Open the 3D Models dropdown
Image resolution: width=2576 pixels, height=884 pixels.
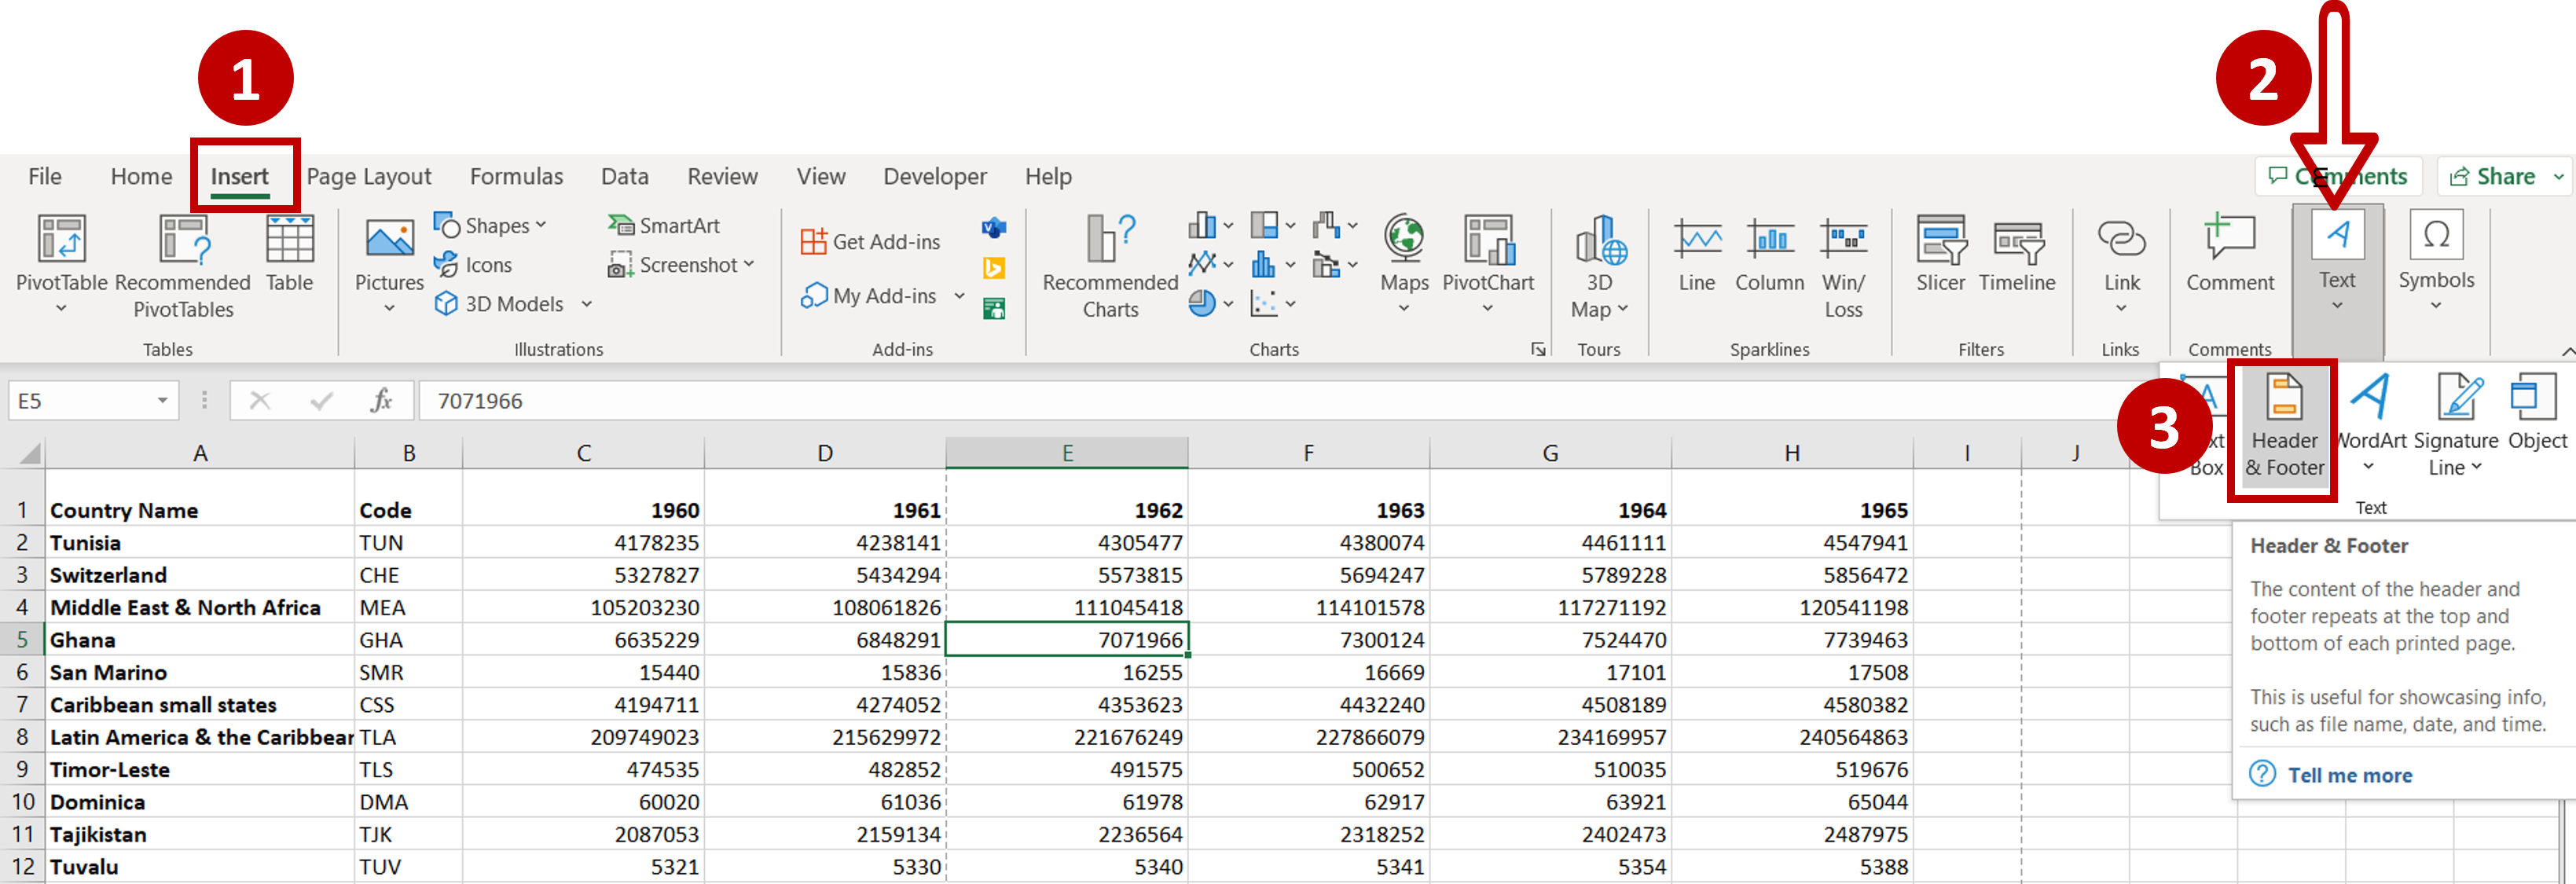click(586, 303)
